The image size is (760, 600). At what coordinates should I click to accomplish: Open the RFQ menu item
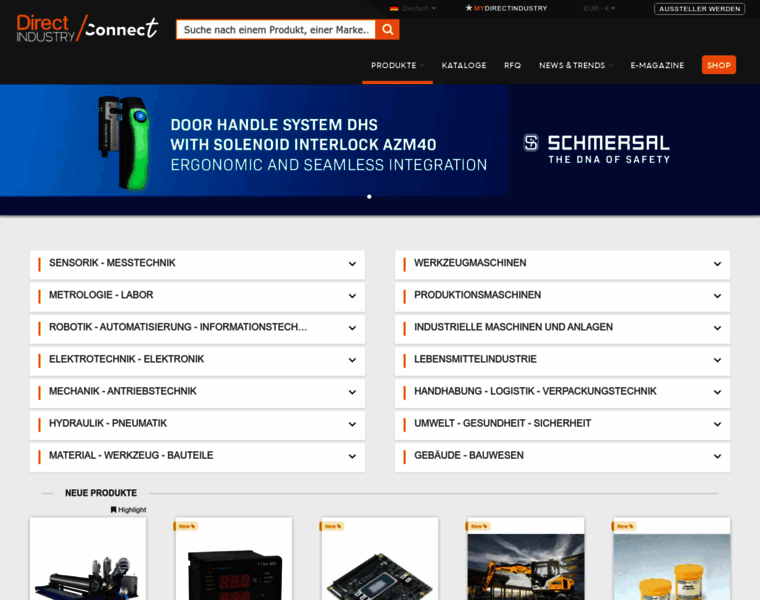point(512,65)
